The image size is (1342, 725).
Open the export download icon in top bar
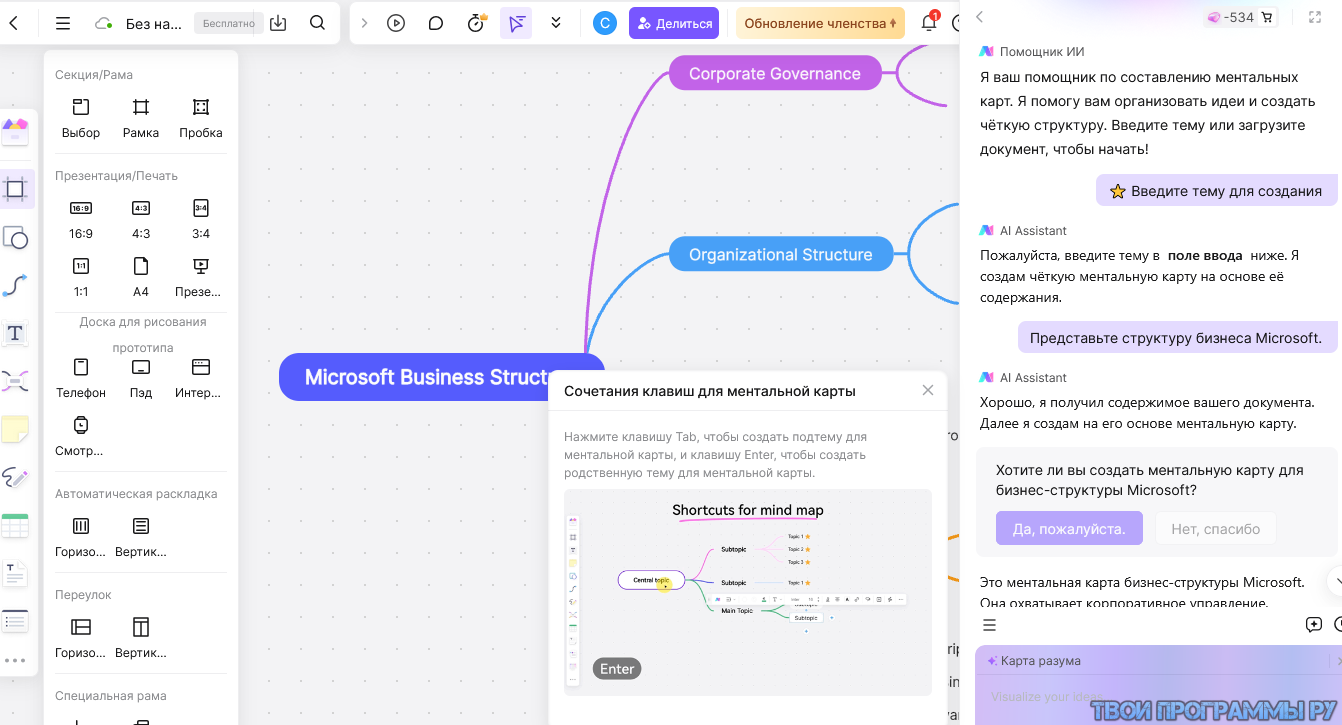click(278, 23)
